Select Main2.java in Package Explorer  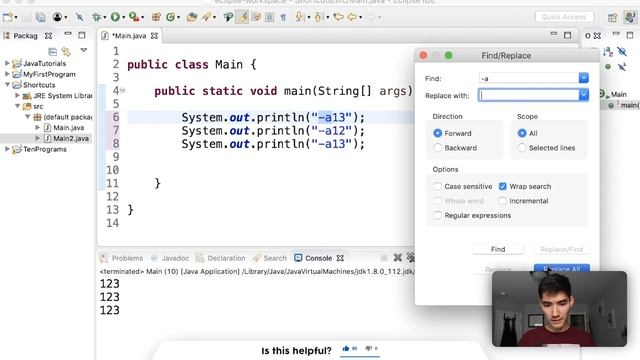71,138
